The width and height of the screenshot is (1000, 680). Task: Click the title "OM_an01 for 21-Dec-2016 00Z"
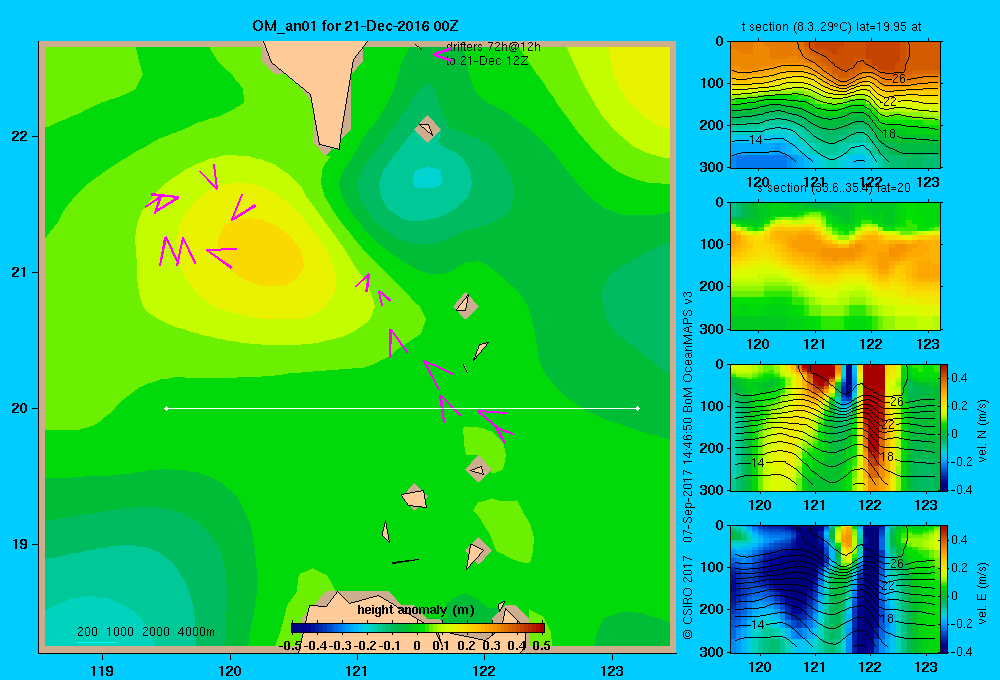coord(355,26)
